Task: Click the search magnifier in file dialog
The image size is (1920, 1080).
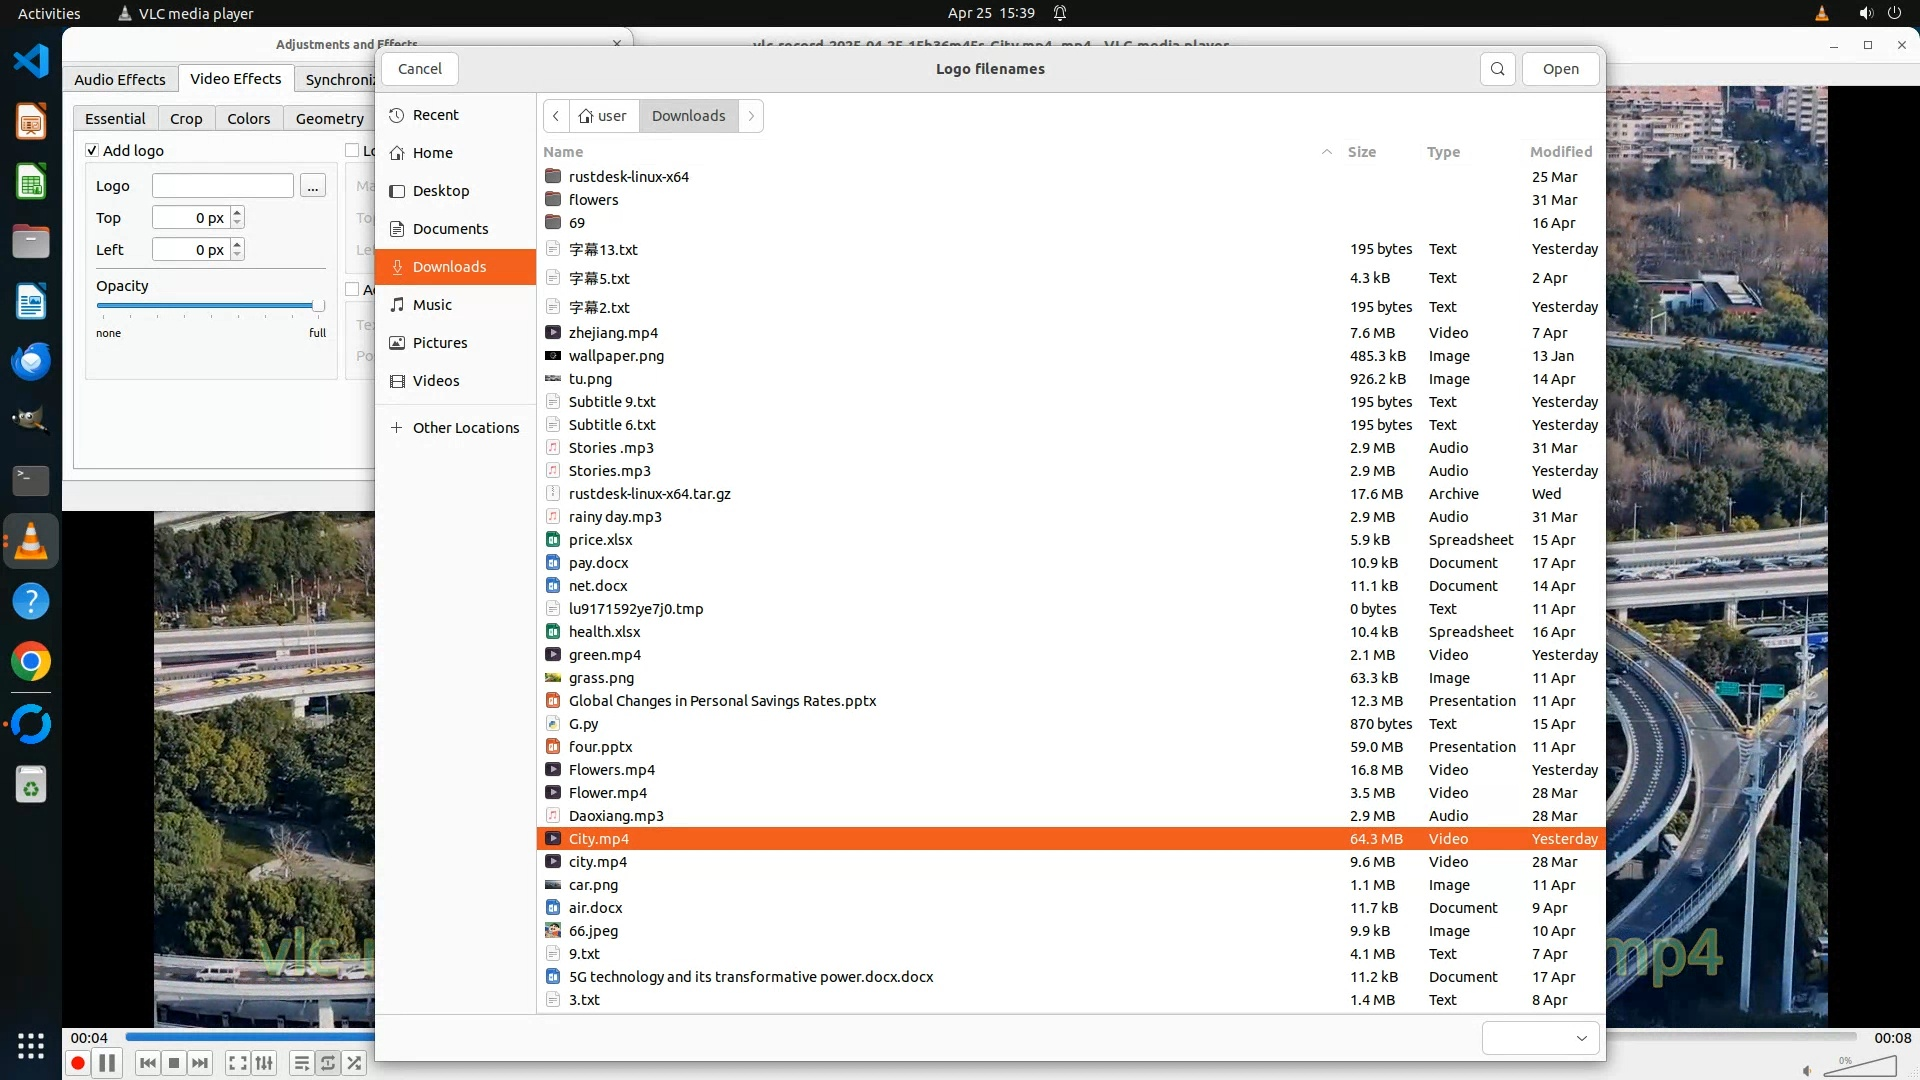Action: (x=1497, y=69)
